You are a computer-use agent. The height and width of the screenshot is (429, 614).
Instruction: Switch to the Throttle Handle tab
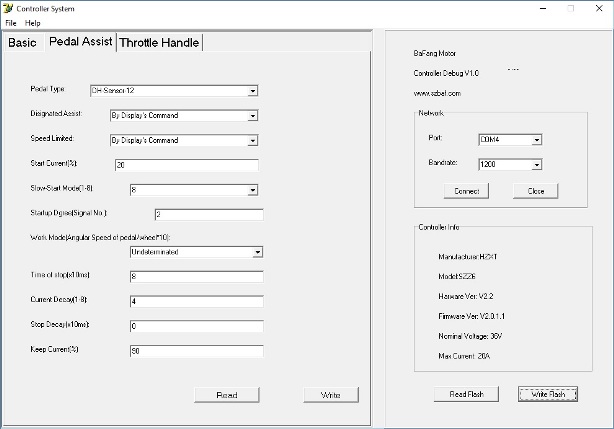[x=159, y=42]
